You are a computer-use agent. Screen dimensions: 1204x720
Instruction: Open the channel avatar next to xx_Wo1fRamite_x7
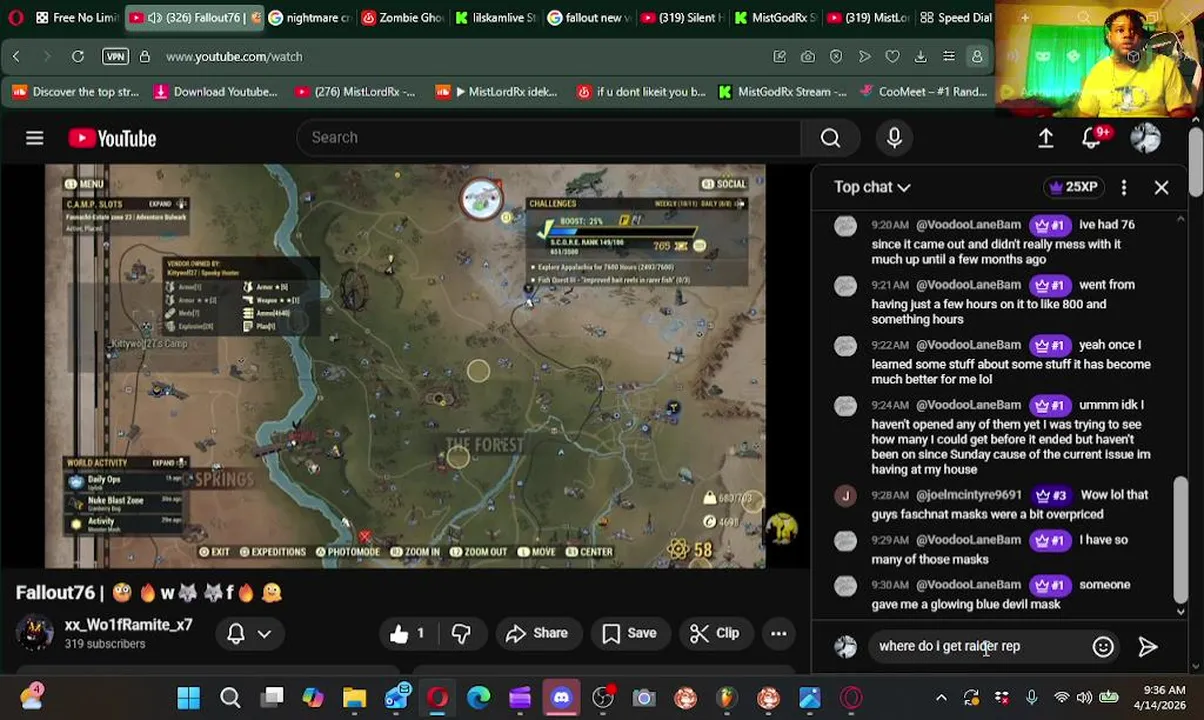[x=35, y=633]
